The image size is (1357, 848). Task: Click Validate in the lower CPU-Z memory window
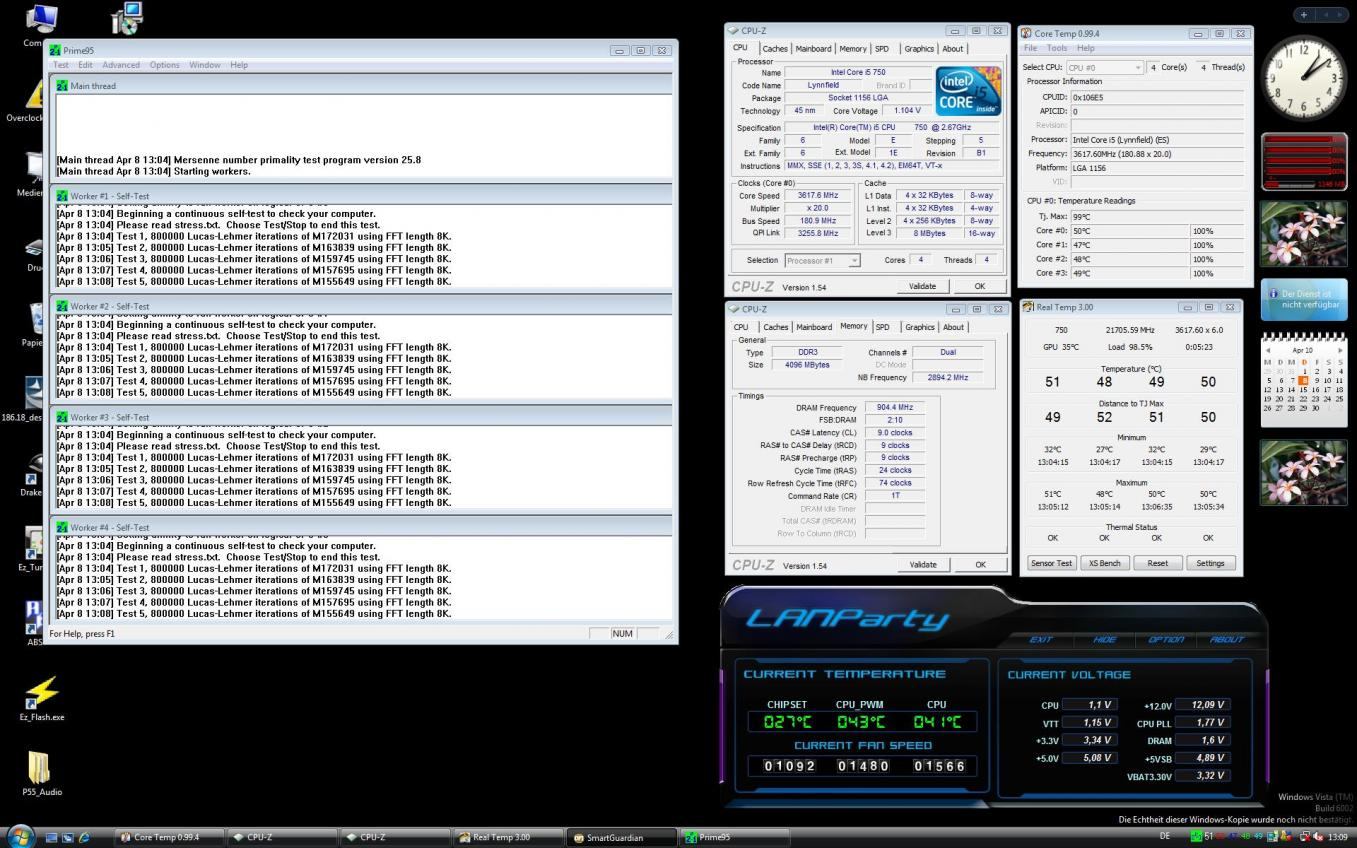(922, 564)
